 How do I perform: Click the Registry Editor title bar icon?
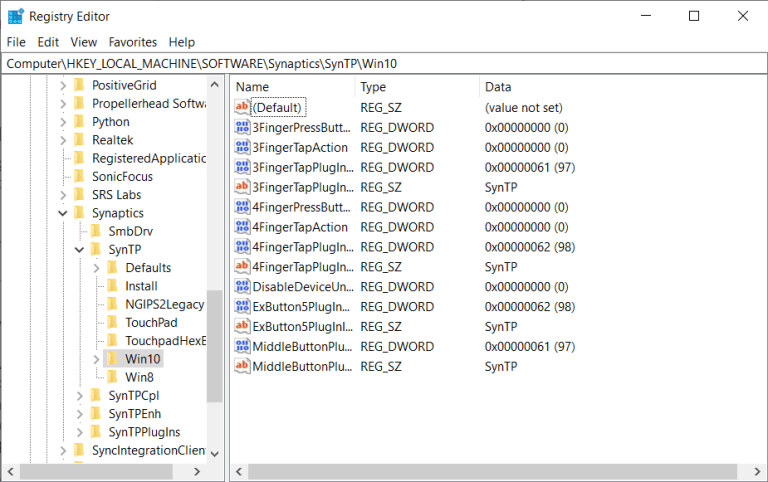point(16,16)
